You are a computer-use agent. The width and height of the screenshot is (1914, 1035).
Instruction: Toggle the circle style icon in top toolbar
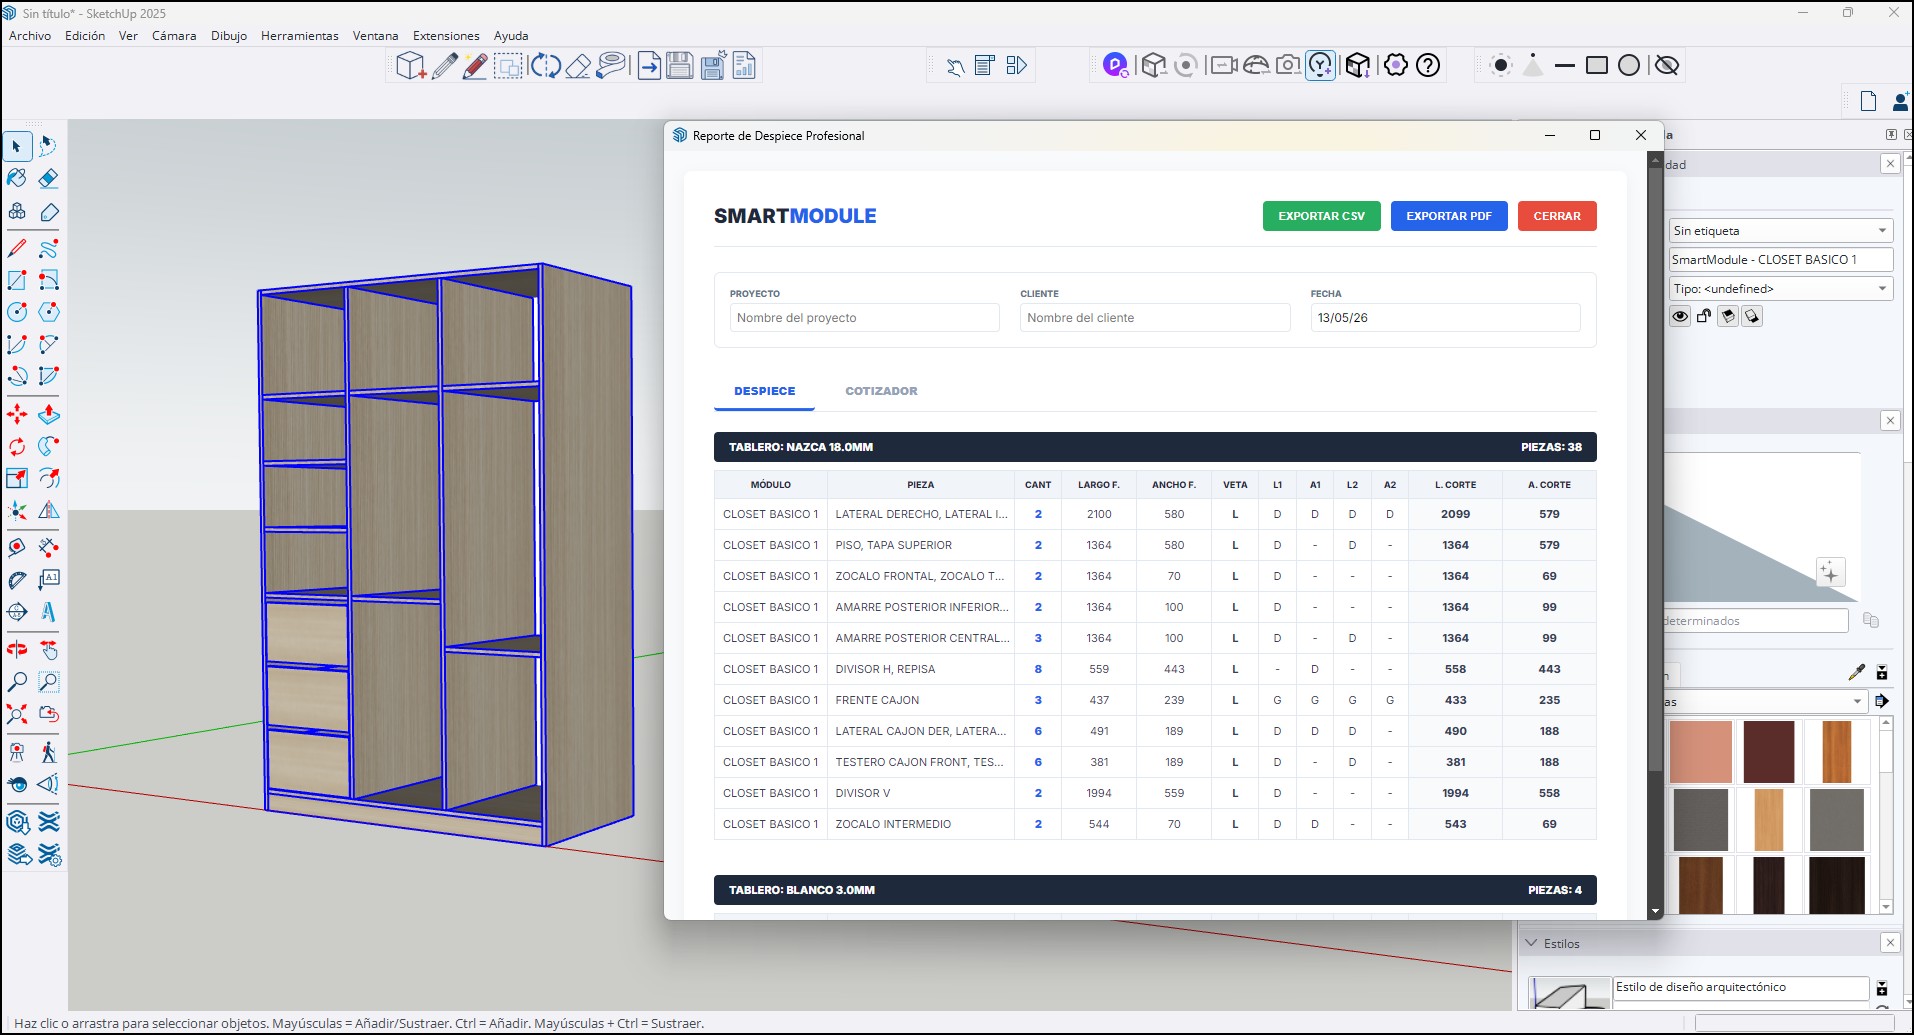point(1629,65)
